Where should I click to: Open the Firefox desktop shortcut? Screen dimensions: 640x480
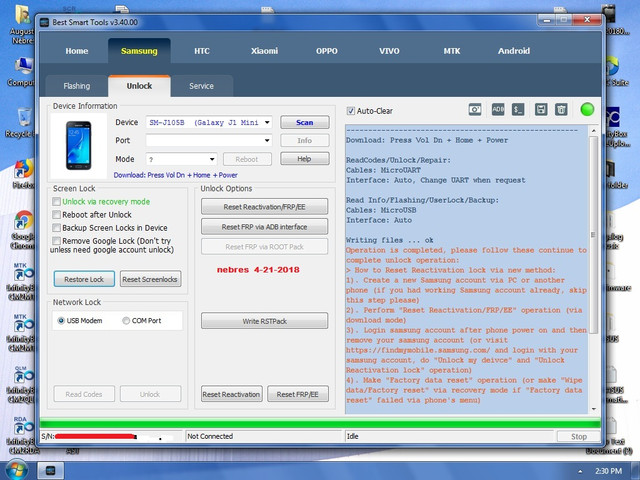(x=23, y=173)
